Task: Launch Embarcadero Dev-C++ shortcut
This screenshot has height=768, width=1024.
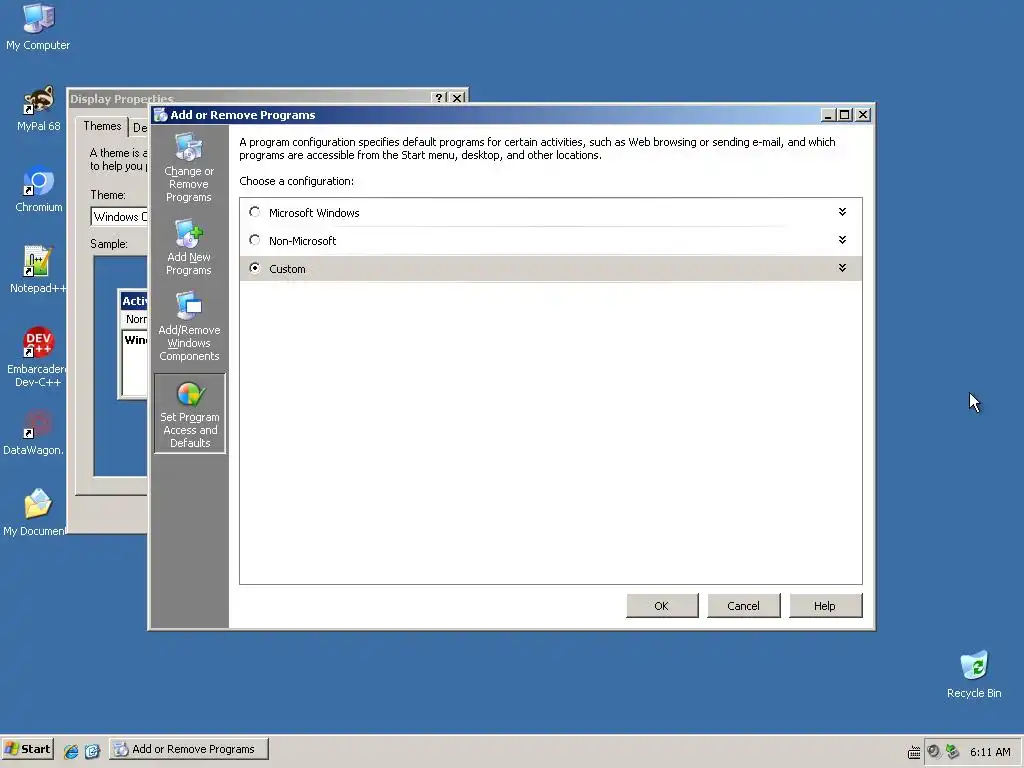Action: point(38,357)
